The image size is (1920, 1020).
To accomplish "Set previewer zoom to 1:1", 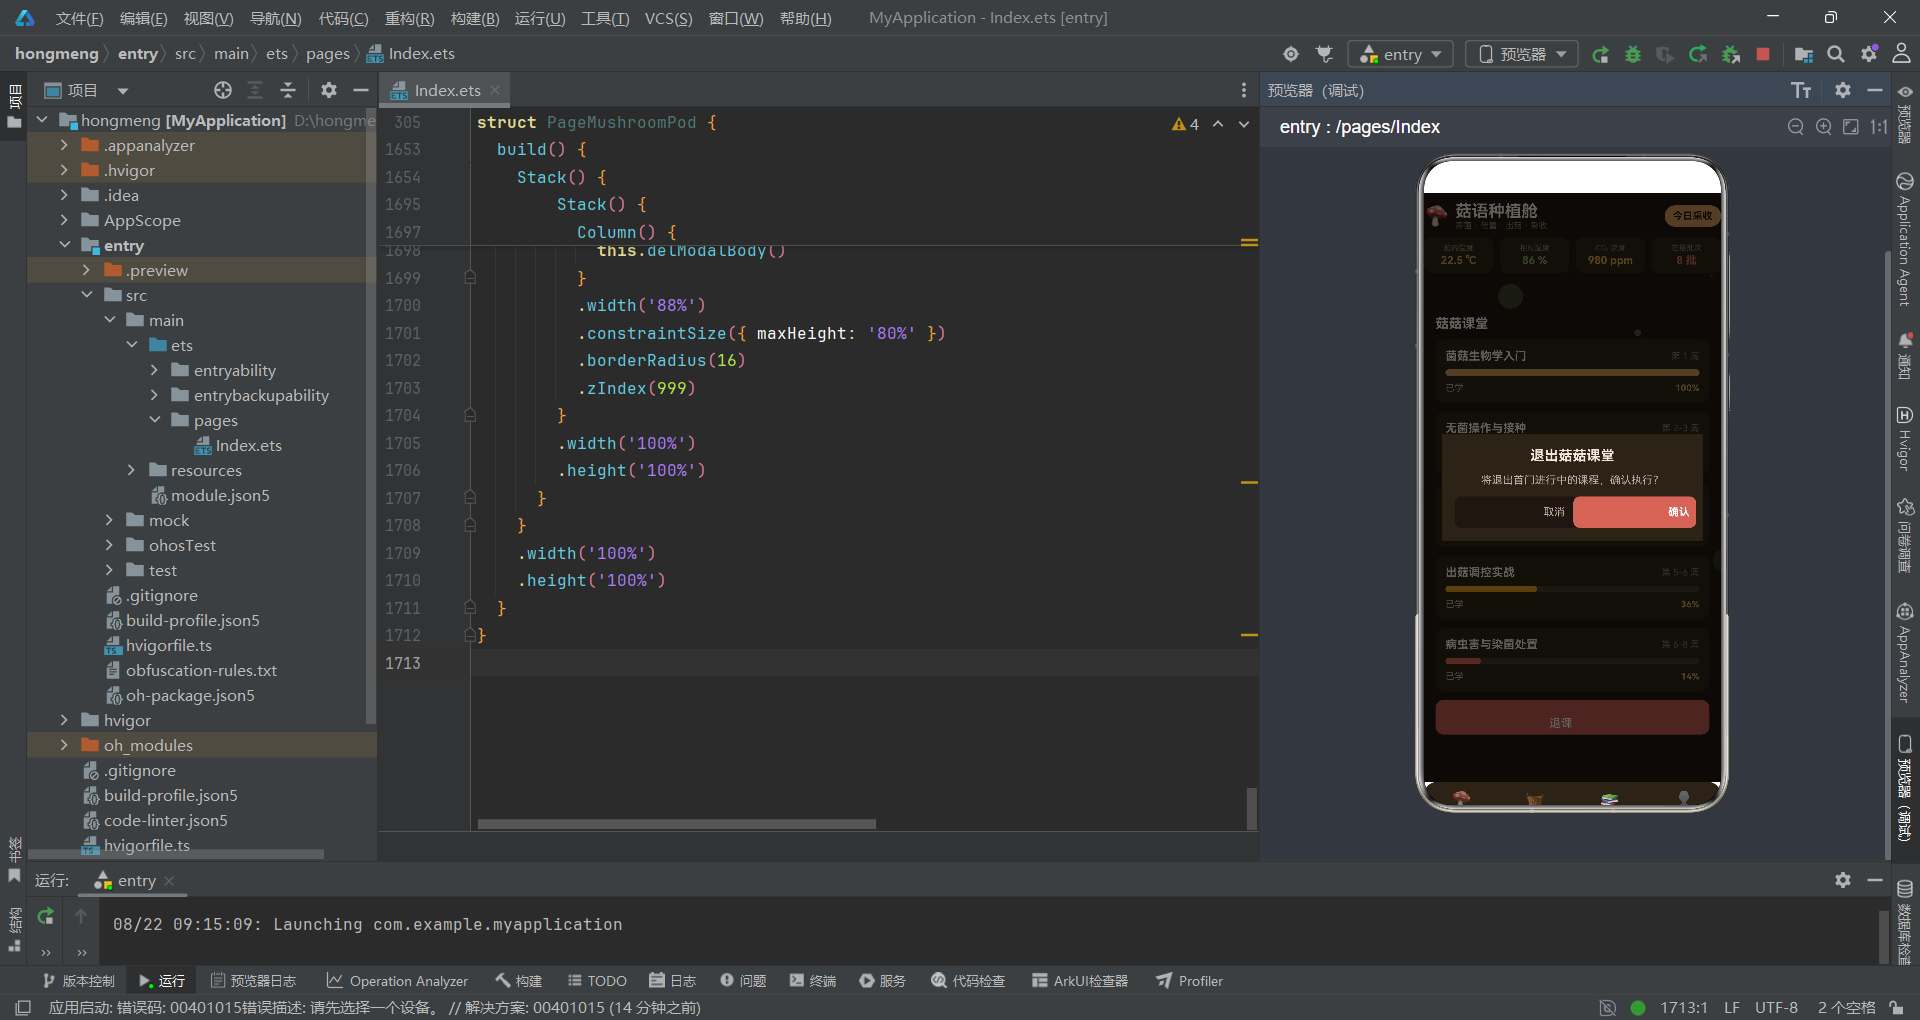I will pyautogui.click(x=1879, y=127).
